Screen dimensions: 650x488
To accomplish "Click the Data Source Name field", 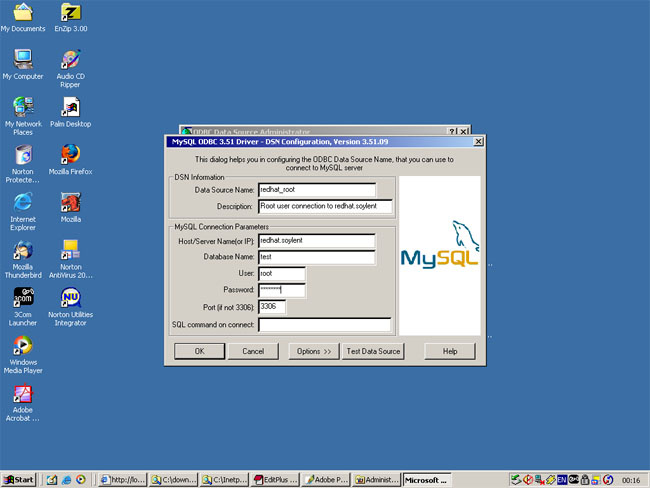I will 316,189.
